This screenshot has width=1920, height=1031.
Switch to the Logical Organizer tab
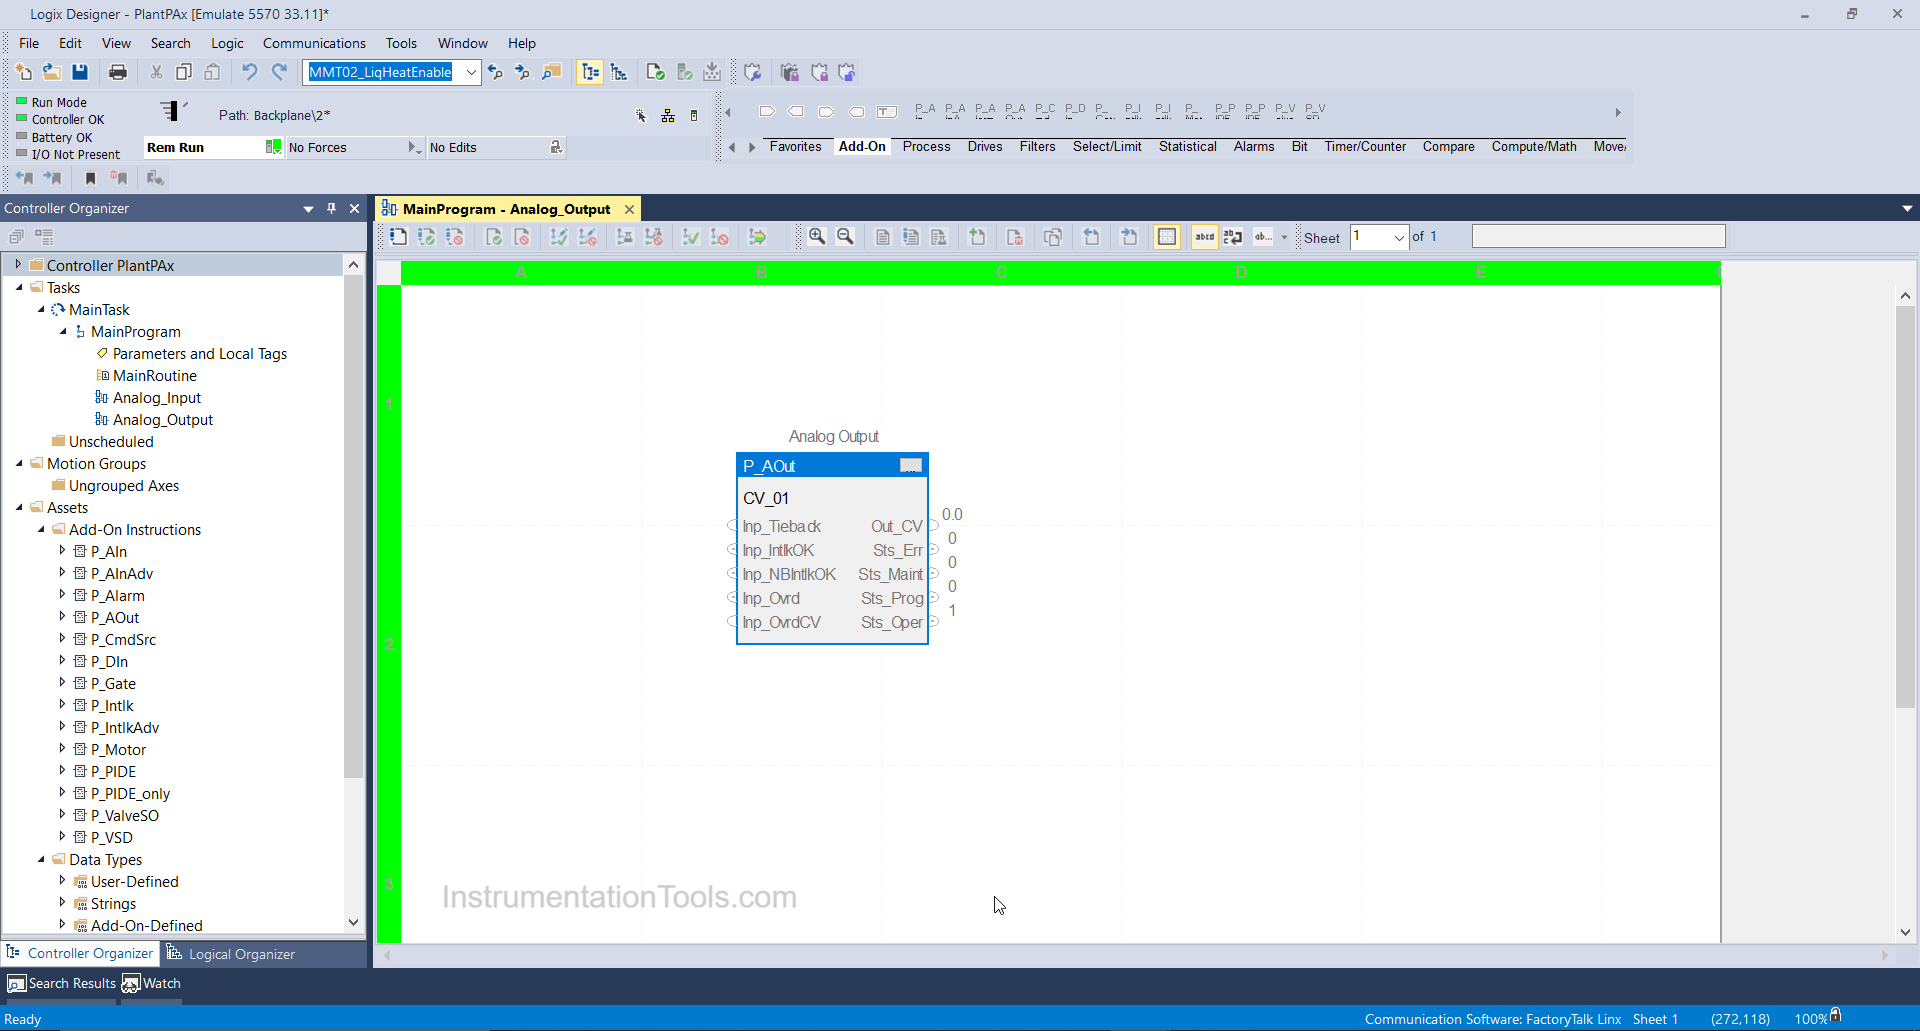pos(231,953)
